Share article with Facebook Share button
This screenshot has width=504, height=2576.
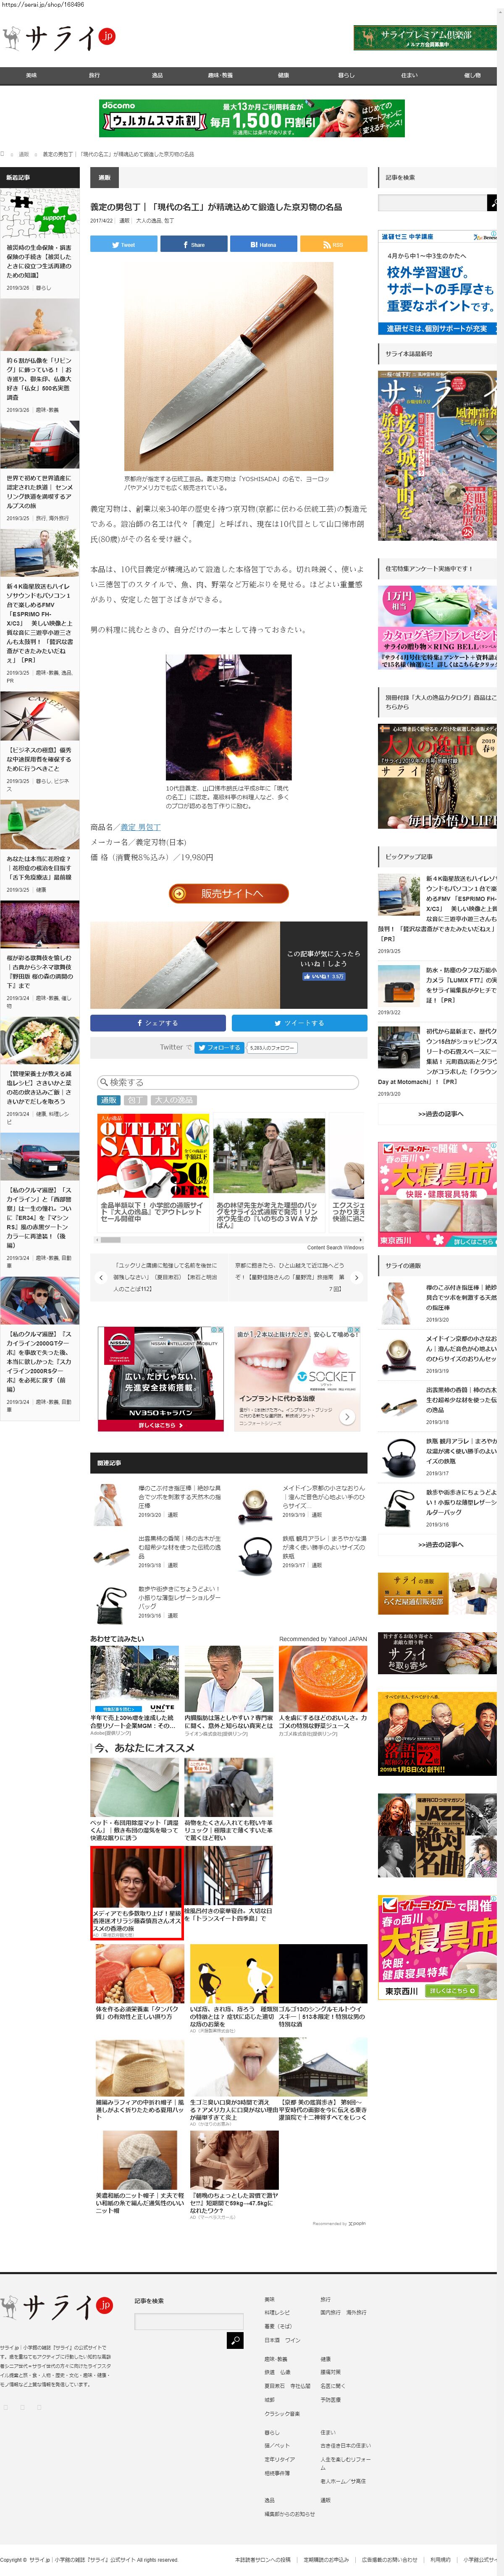(x=193, y=244)
